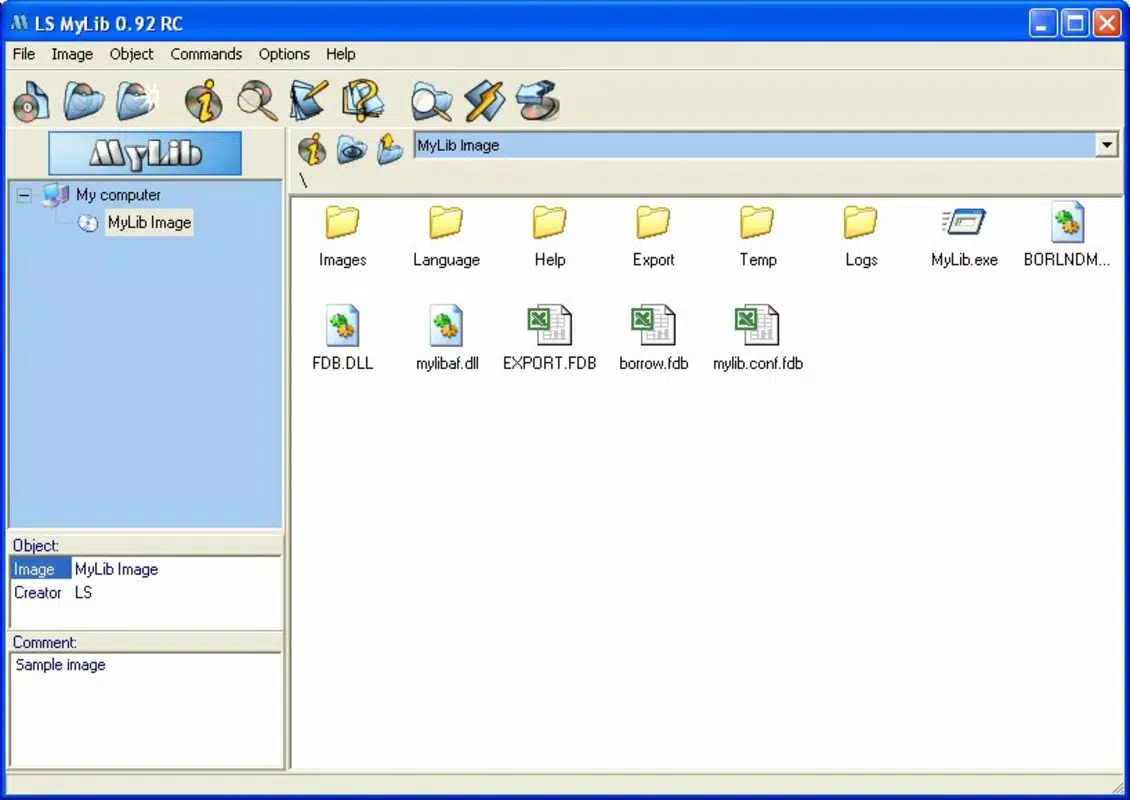Select the mylibaf.dll file
This screenshot has width=1130, height=800.
447,338
